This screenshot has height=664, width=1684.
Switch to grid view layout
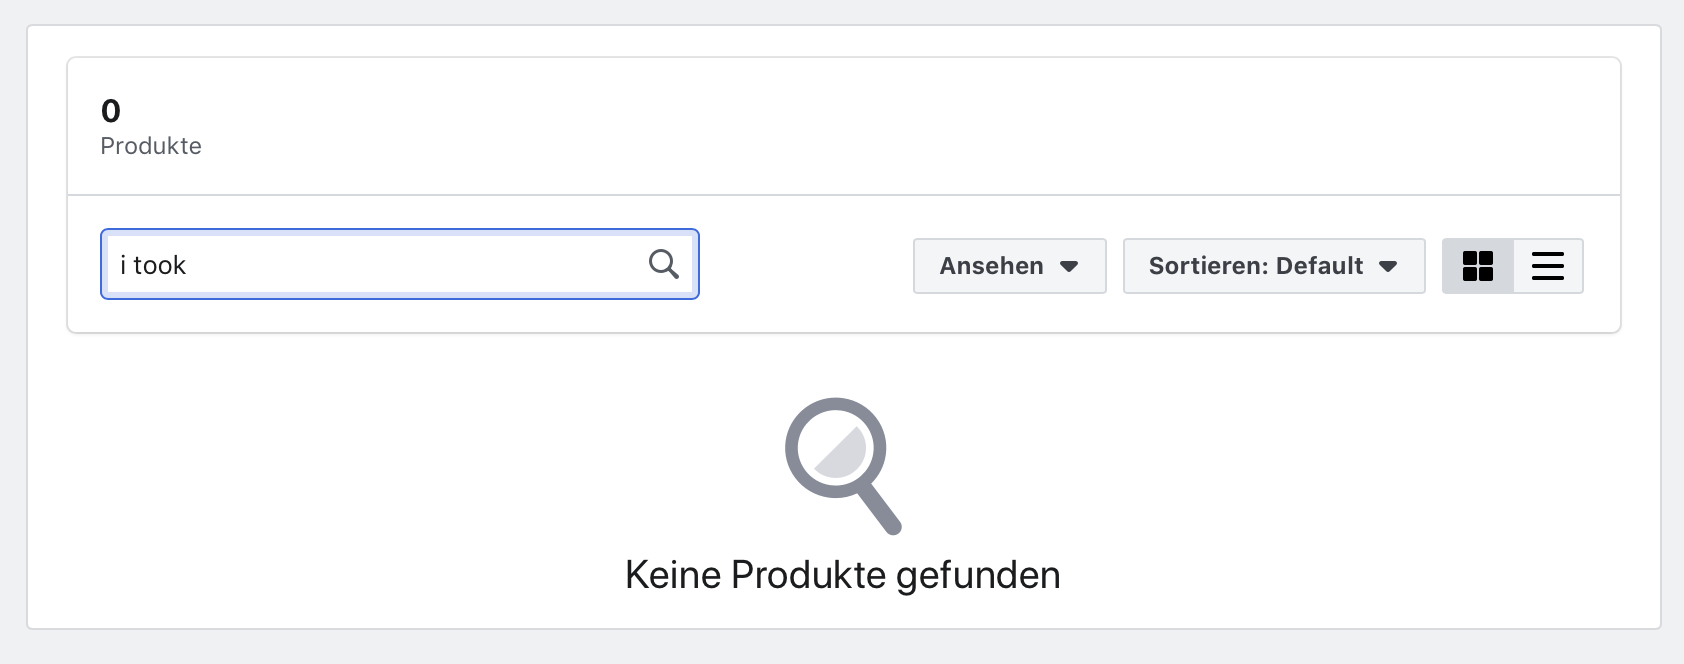point(1478,266)
